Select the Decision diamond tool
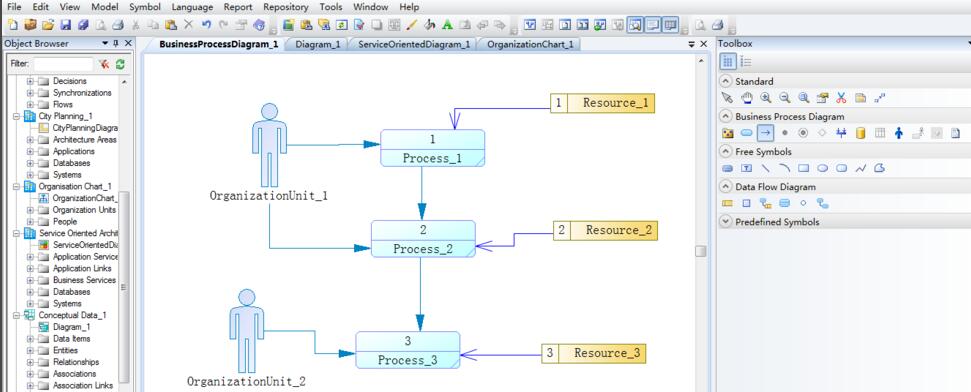971x392 pixels. click(x=822, y=133)
